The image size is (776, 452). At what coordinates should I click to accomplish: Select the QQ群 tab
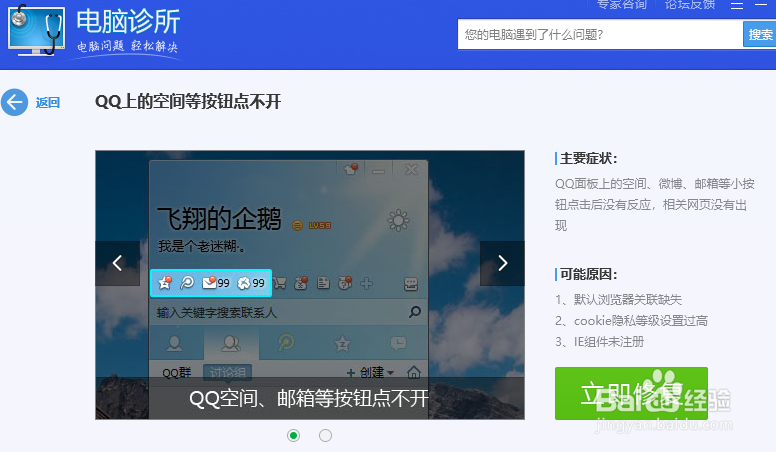(176, 373)
